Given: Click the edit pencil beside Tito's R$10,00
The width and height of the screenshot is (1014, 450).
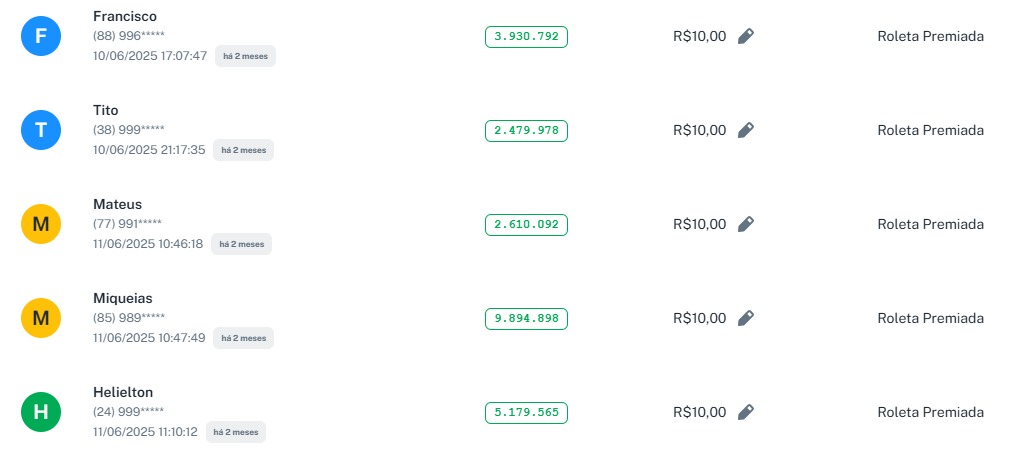Looking at the screenshot, I should click(x=745, y=131).
